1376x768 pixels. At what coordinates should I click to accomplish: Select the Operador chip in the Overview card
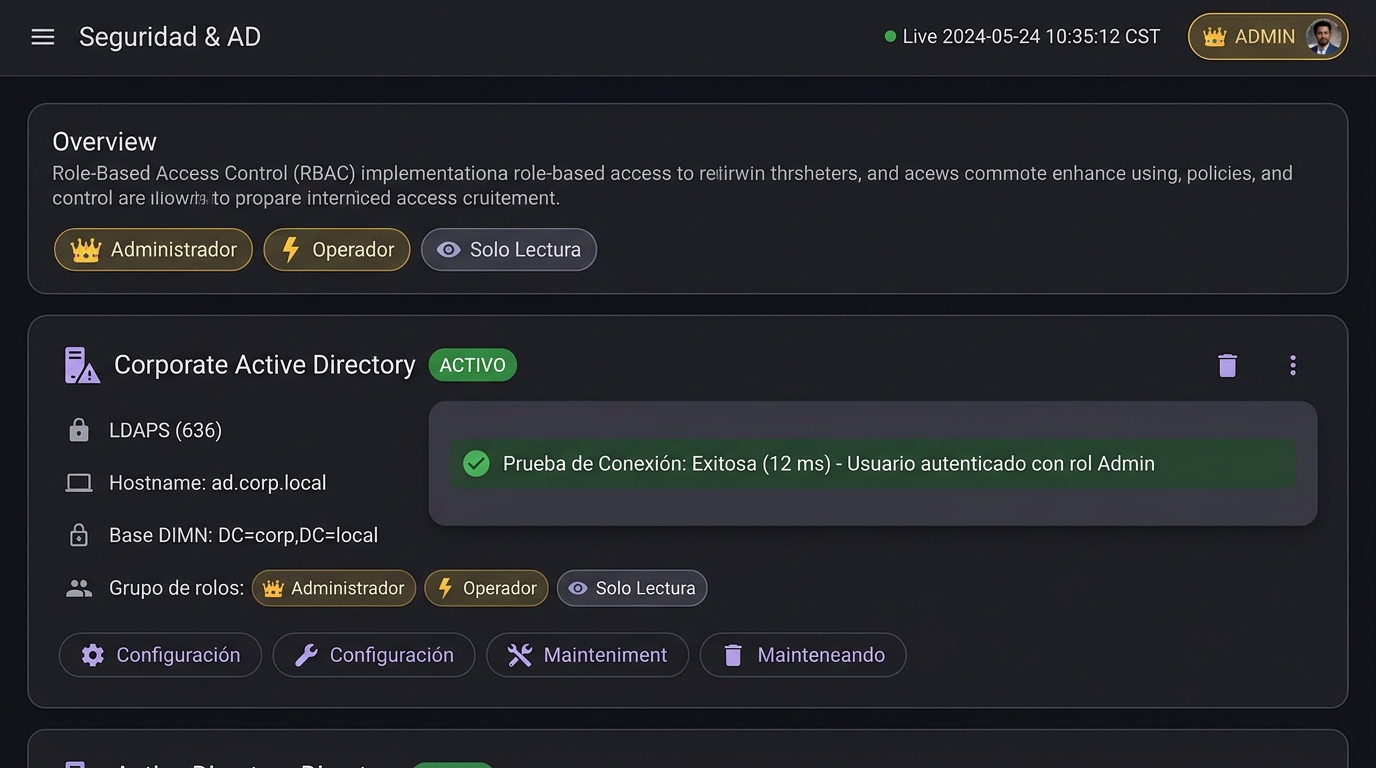(337, 250)
